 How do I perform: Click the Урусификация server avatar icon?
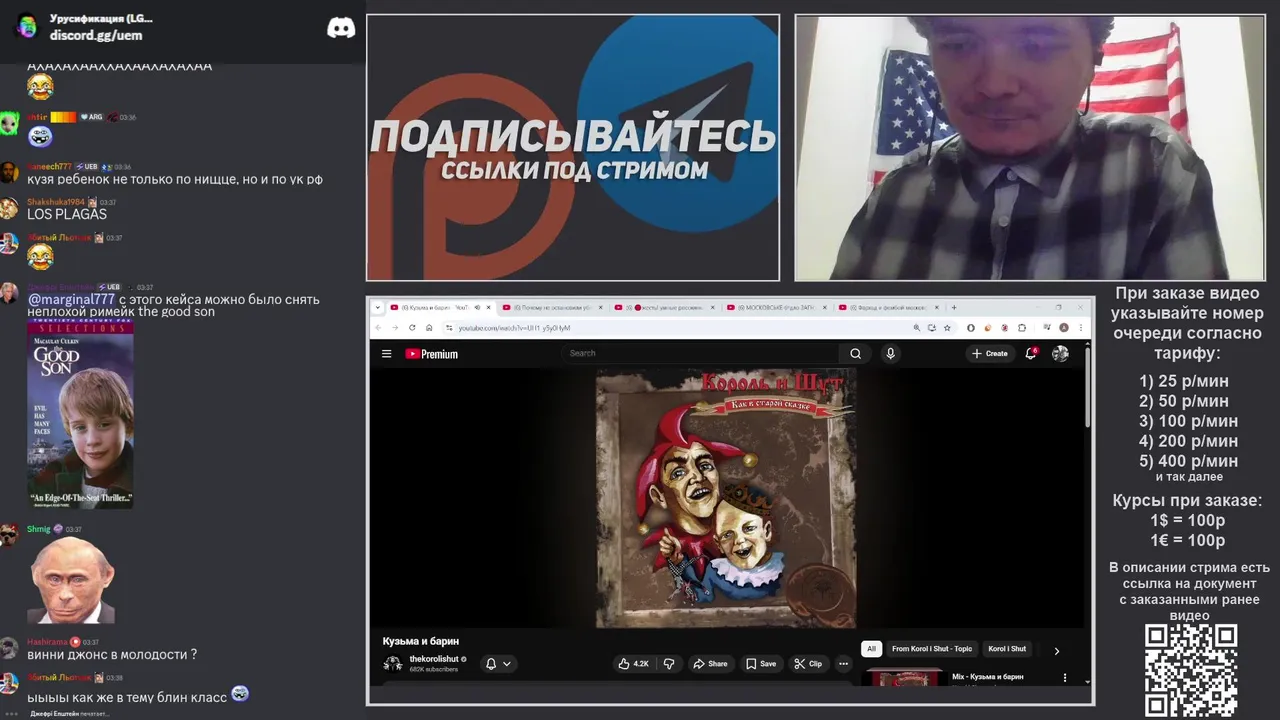27,26
